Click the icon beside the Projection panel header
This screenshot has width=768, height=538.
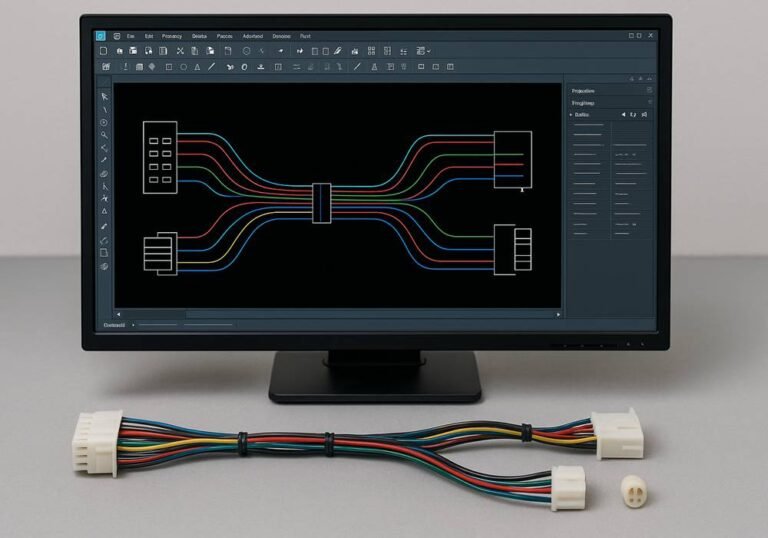point(649,90)
